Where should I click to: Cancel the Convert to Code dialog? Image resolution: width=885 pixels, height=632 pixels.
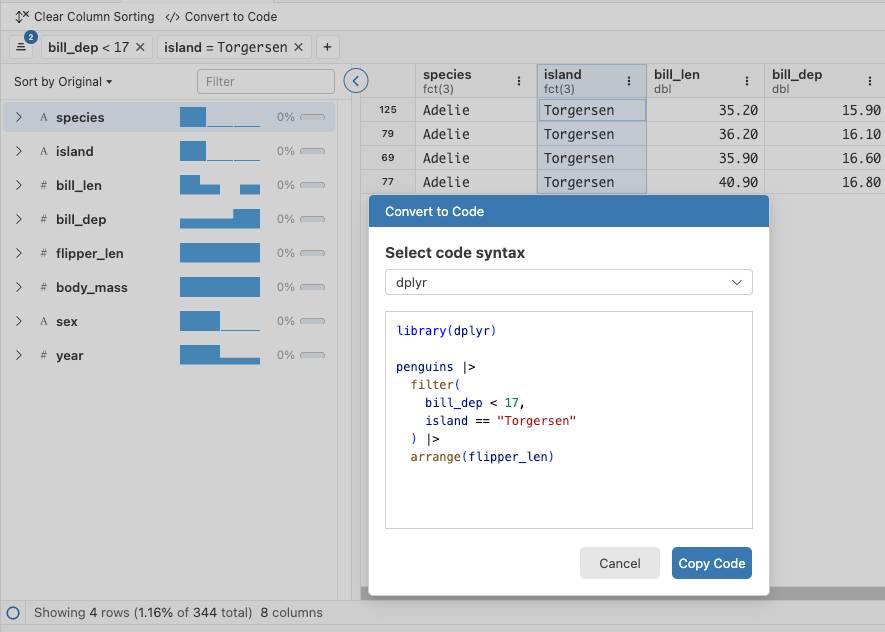click(x=619, y=563)
